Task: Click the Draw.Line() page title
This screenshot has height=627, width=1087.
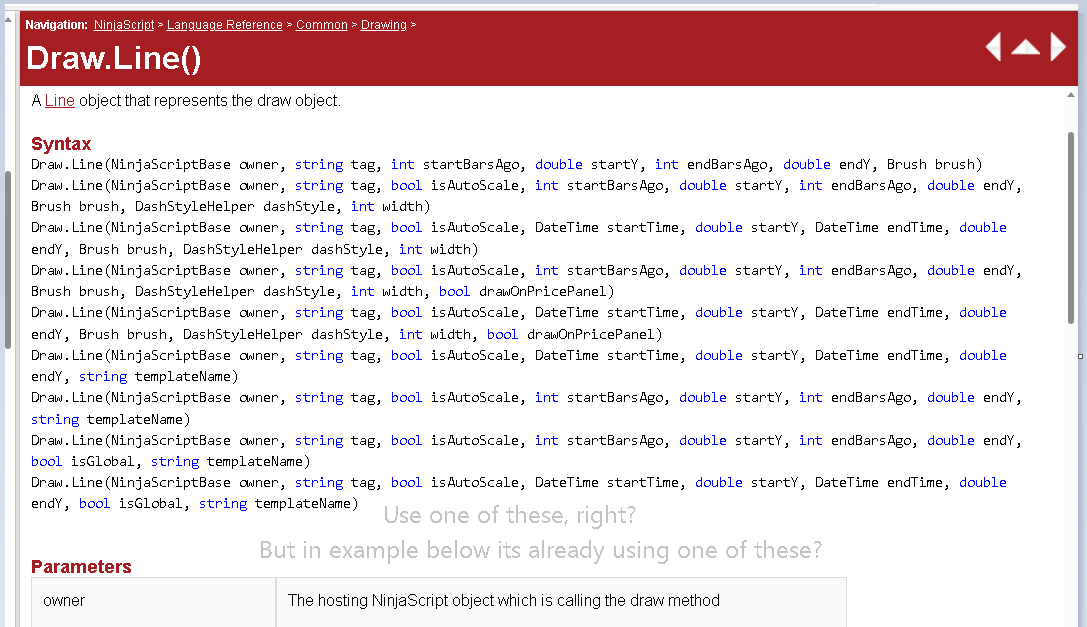Action: tap(114, 58)
